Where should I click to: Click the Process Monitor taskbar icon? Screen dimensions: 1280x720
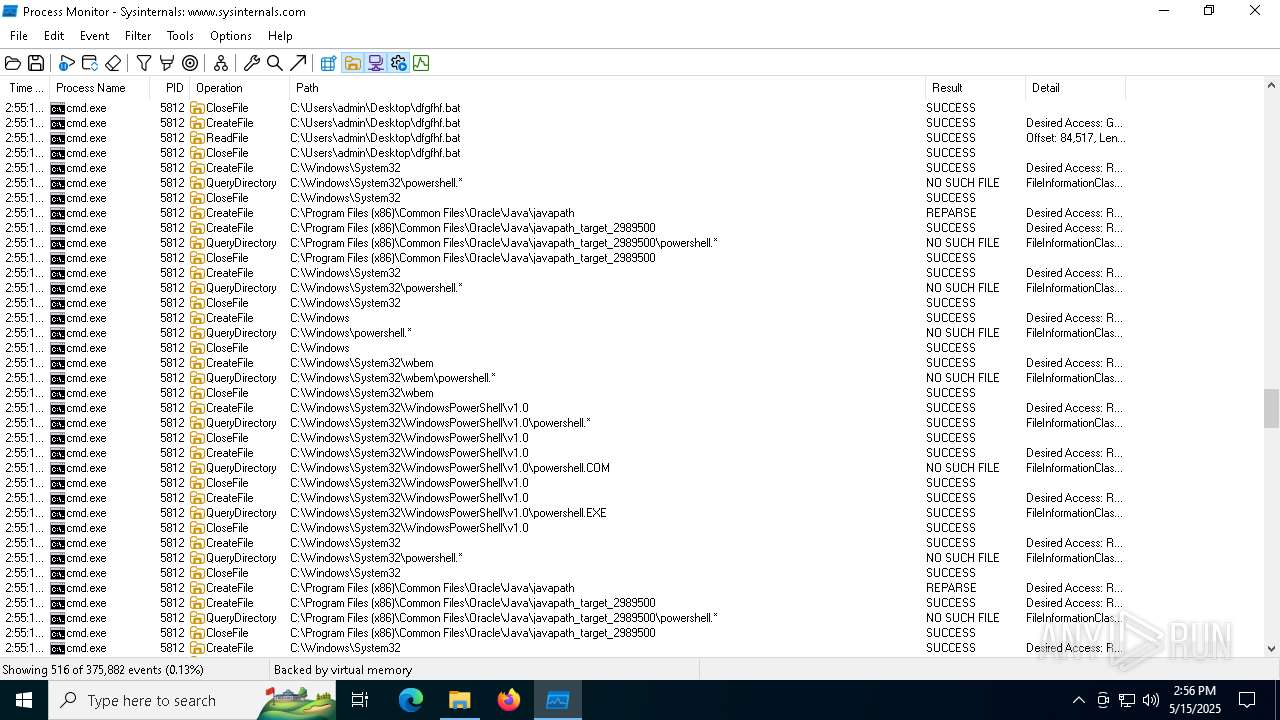557,700
